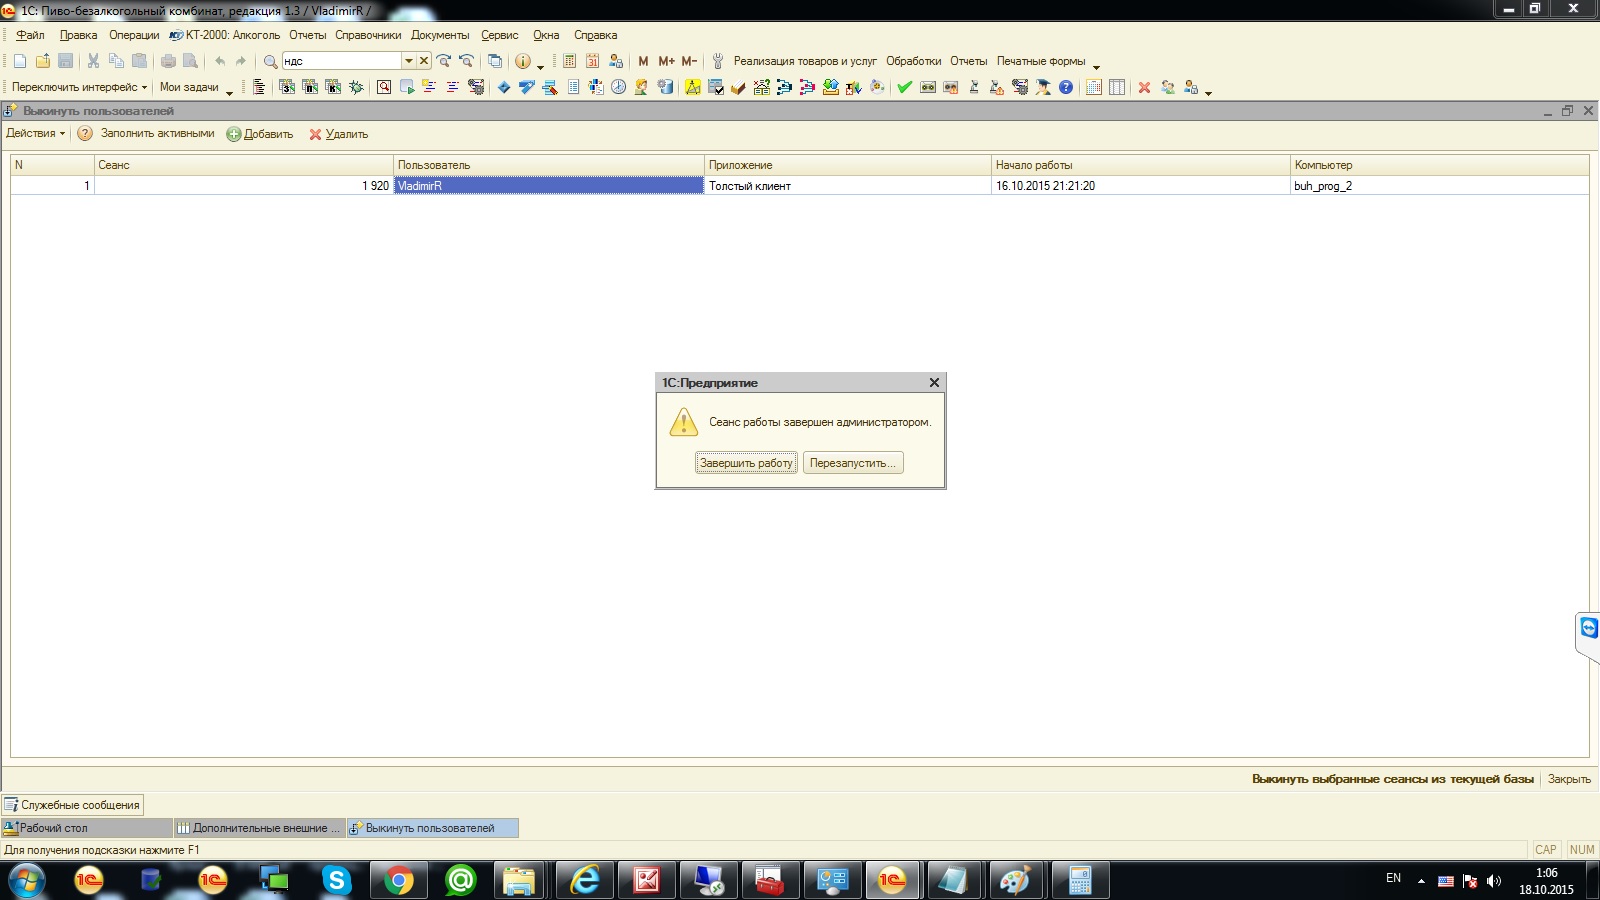The image size is (1600, 900).
Task: Click the New document icon in toolbar
Action: tap(20, 61)
